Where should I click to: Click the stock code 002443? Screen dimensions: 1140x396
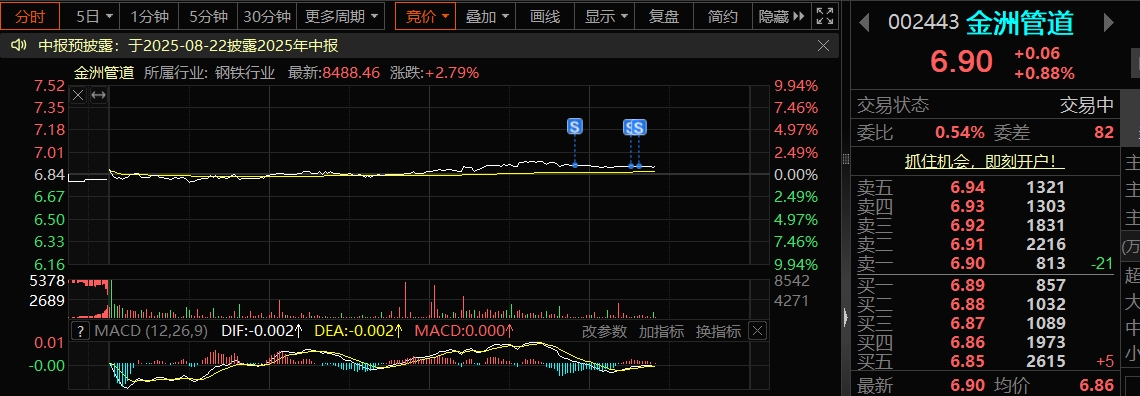(923, 23)
